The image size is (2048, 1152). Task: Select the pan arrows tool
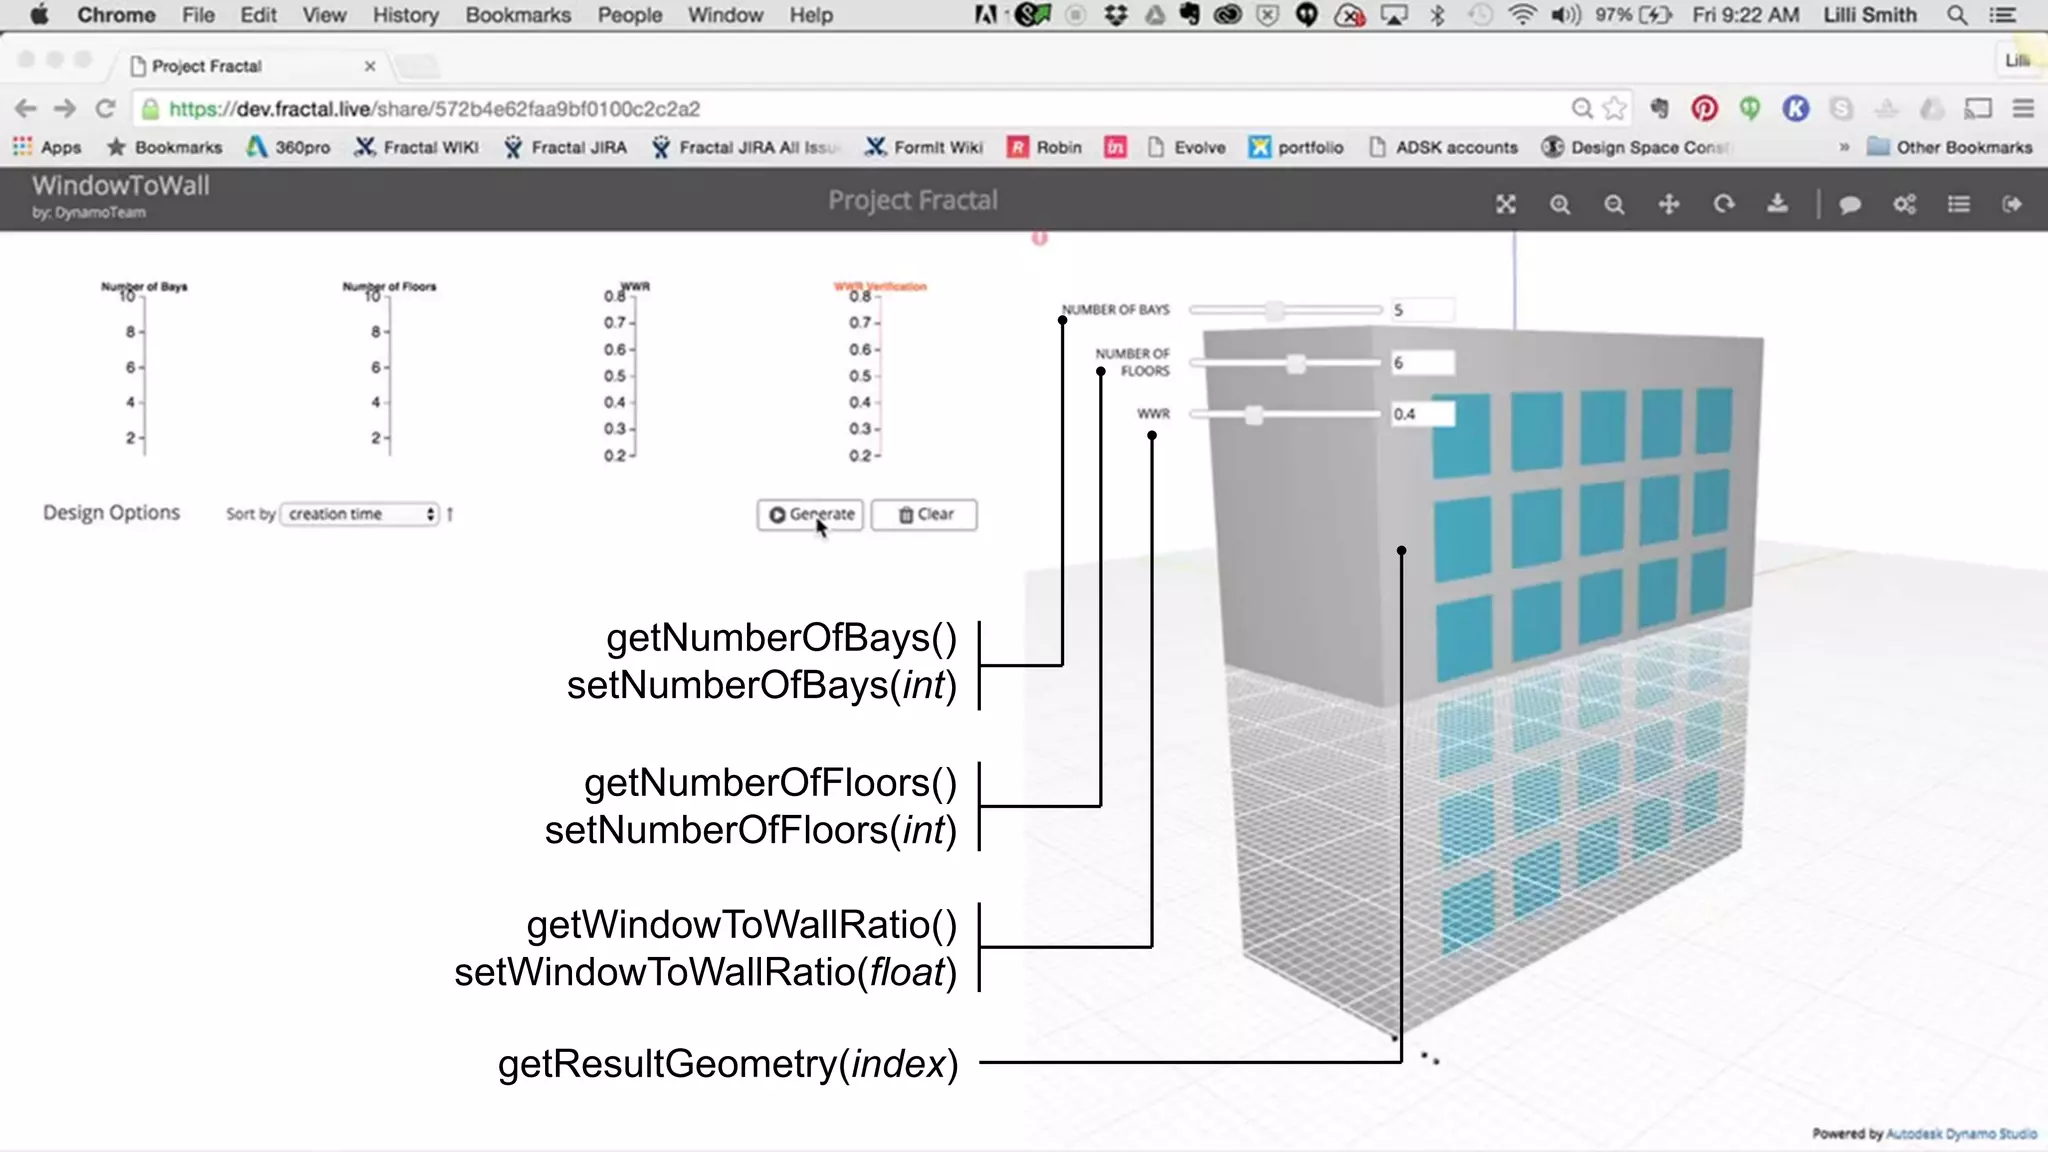click(x=1669, y=204)
